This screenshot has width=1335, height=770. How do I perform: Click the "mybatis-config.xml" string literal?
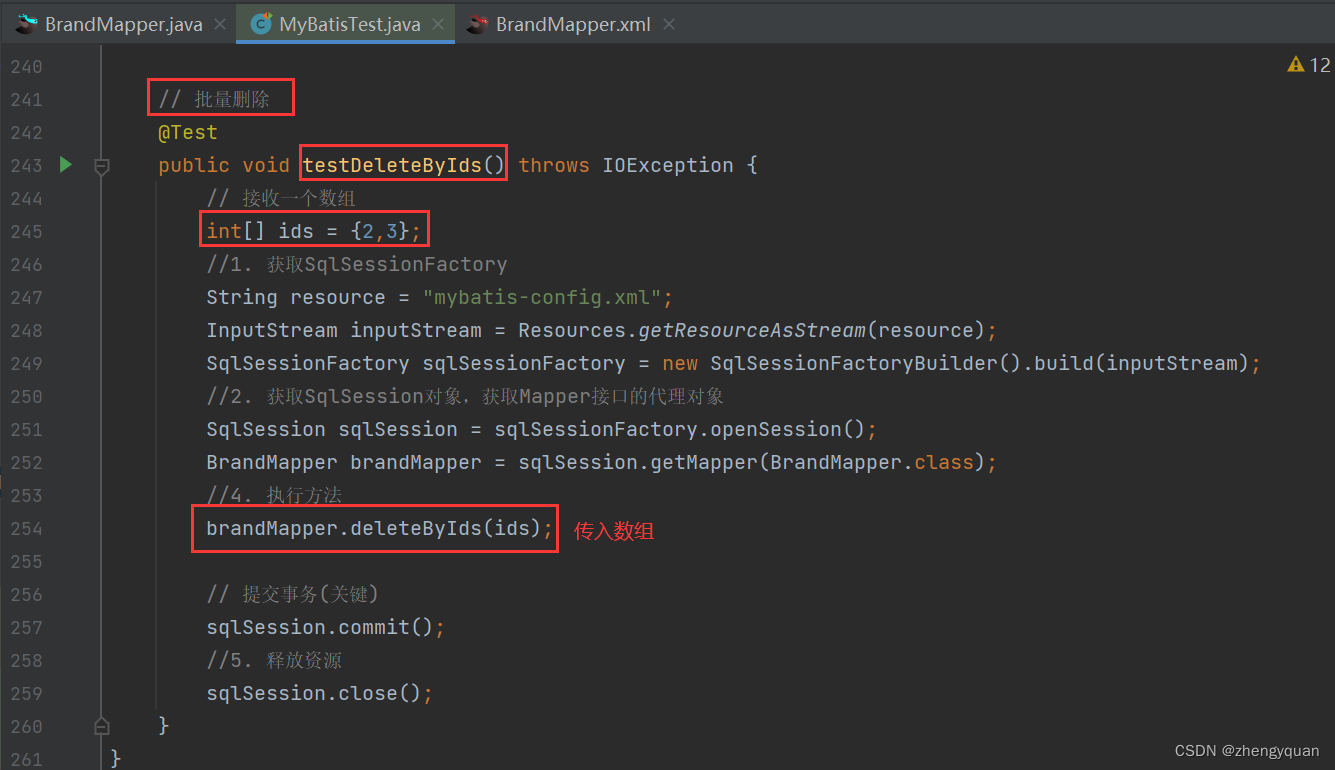click(542, 297)
